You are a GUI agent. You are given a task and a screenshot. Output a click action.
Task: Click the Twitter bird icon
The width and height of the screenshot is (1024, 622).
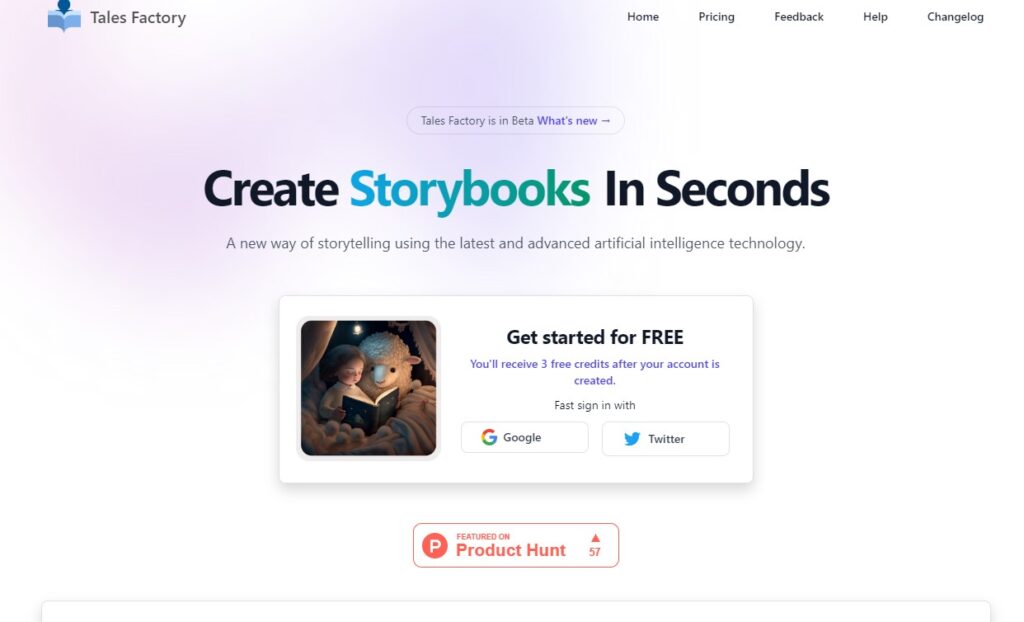pos(632,438)
